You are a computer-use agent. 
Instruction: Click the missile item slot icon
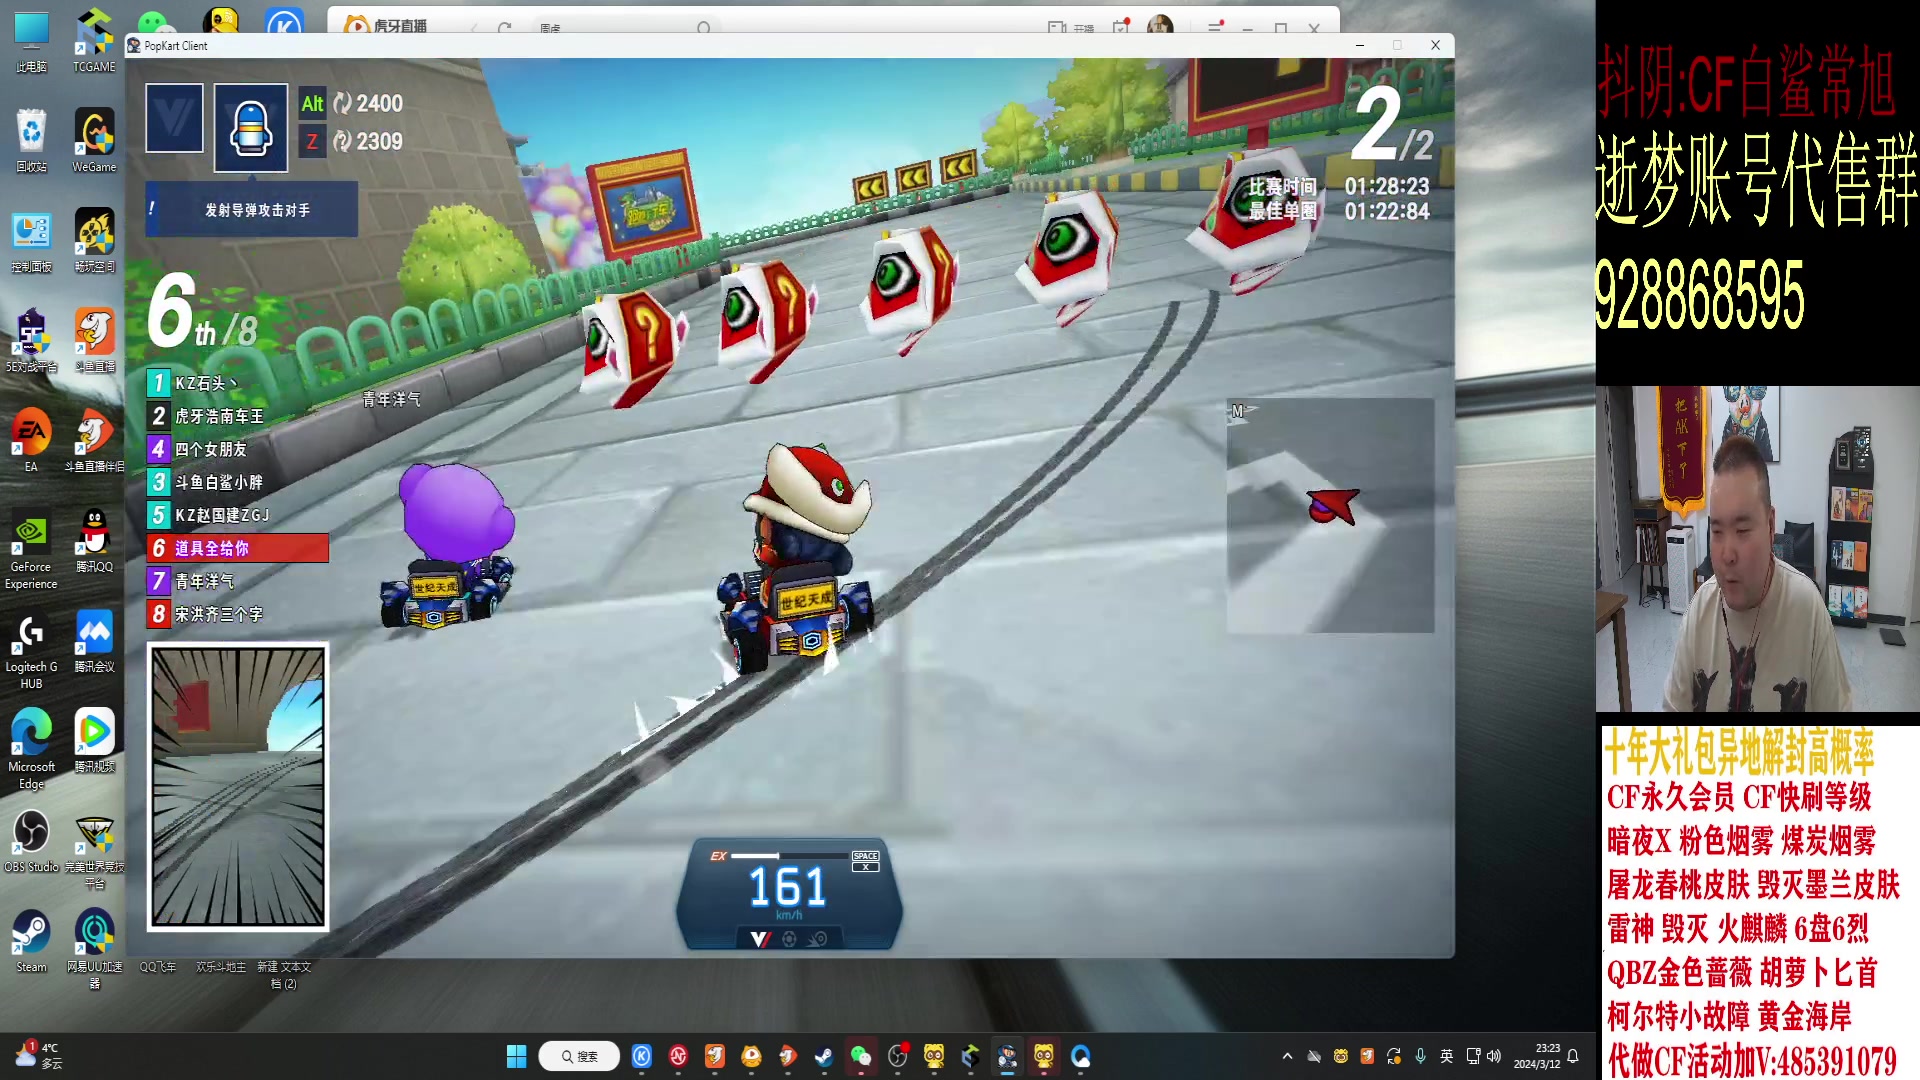[251, 128]
